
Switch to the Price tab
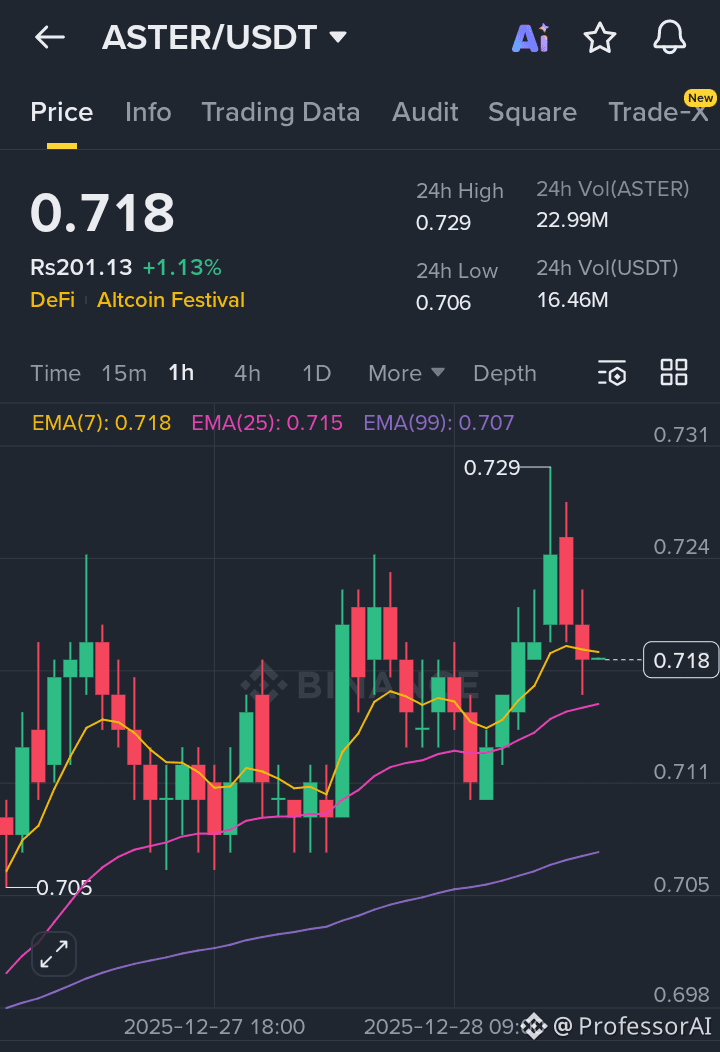click(x=62, y=112)
